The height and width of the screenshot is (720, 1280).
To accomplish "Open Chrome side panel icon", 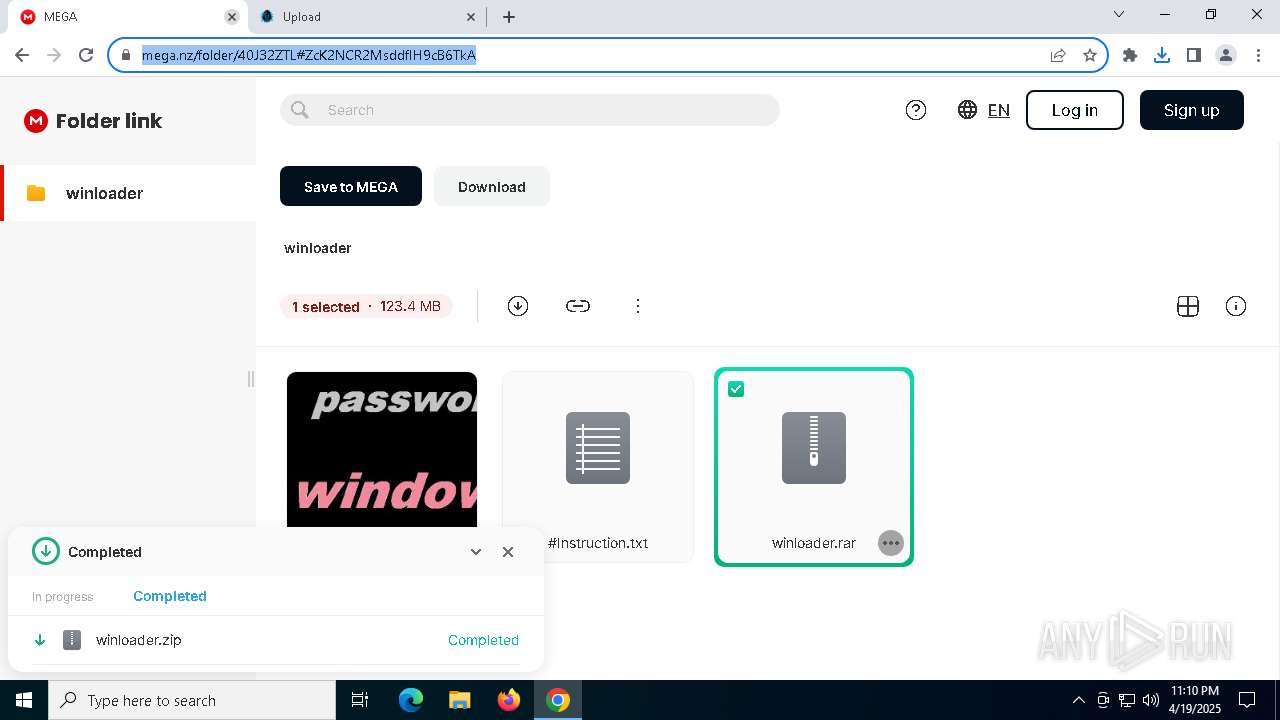I will pos(1194,55).
